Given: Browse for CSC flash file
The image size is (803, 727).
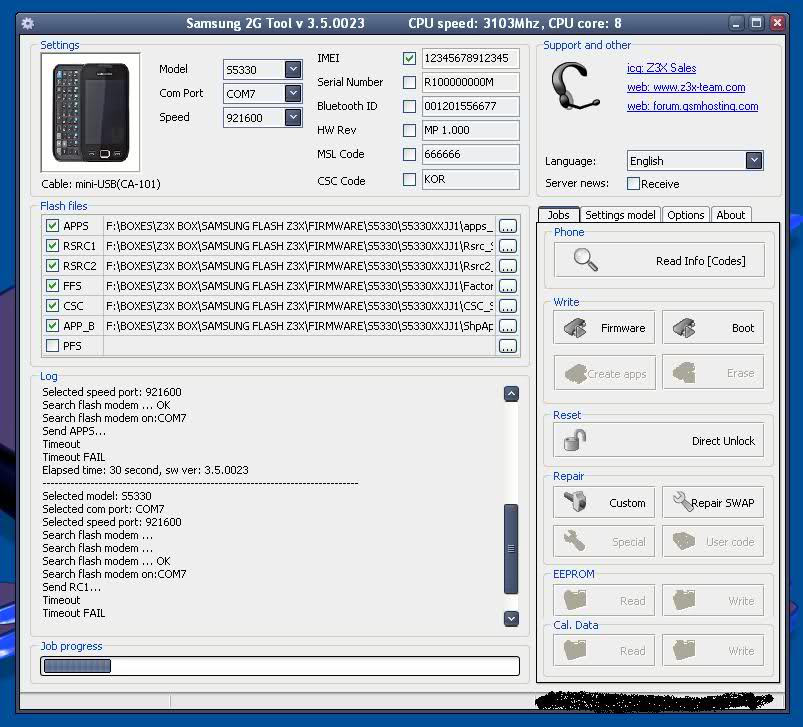Looking at the screenshot, I should click(508, 306).
